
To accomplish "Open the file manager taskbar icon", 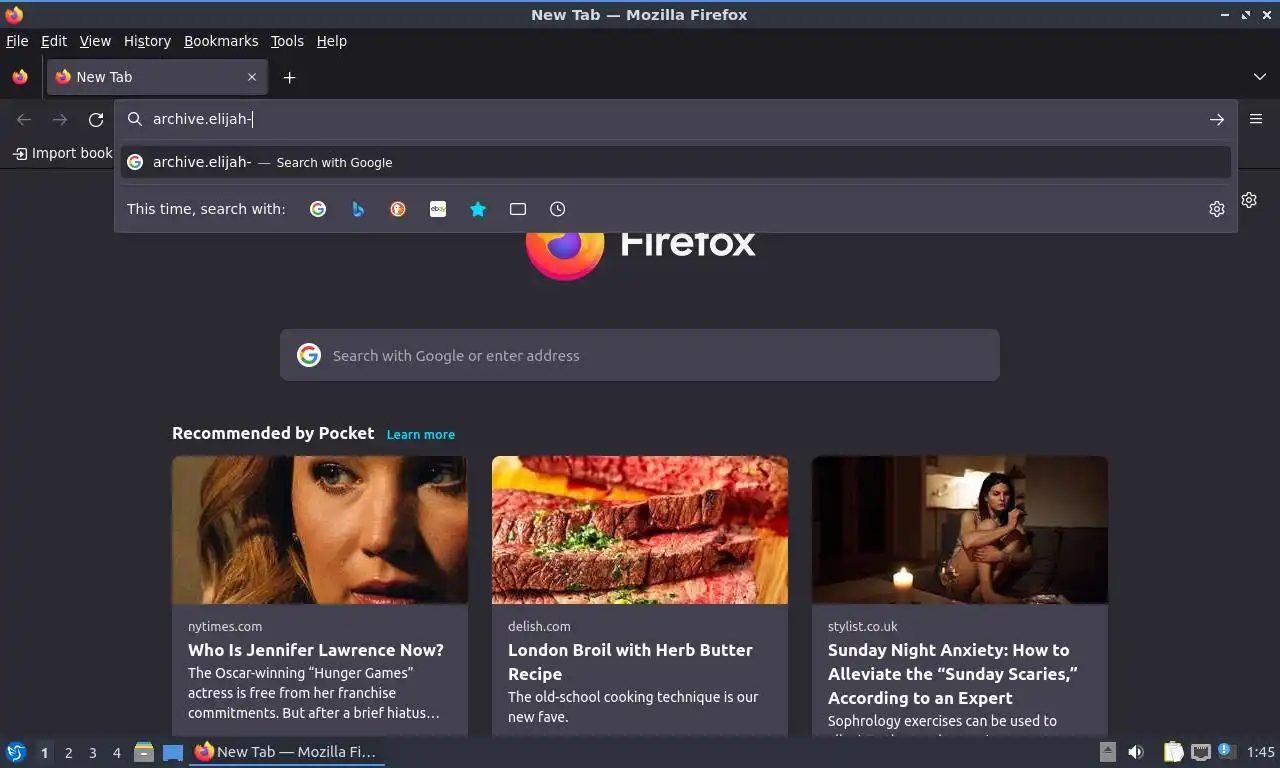I will pos(144,752).
